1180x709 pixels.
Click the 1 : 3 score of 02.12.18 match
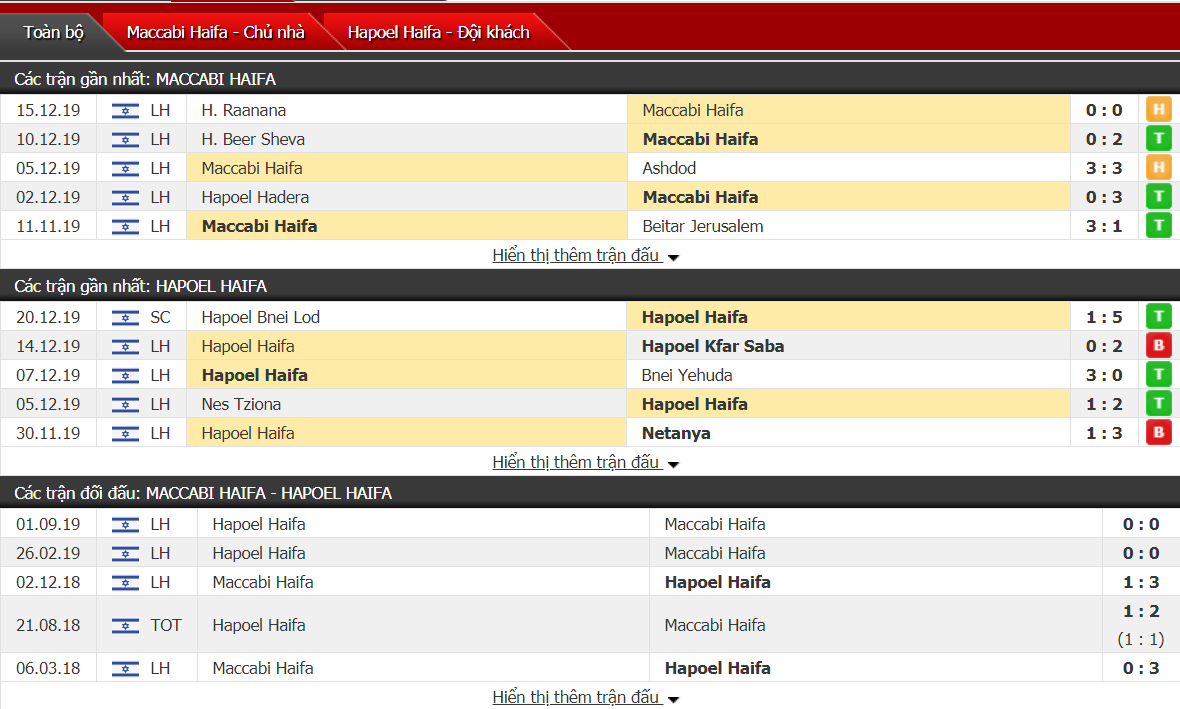pos(1141,583)
